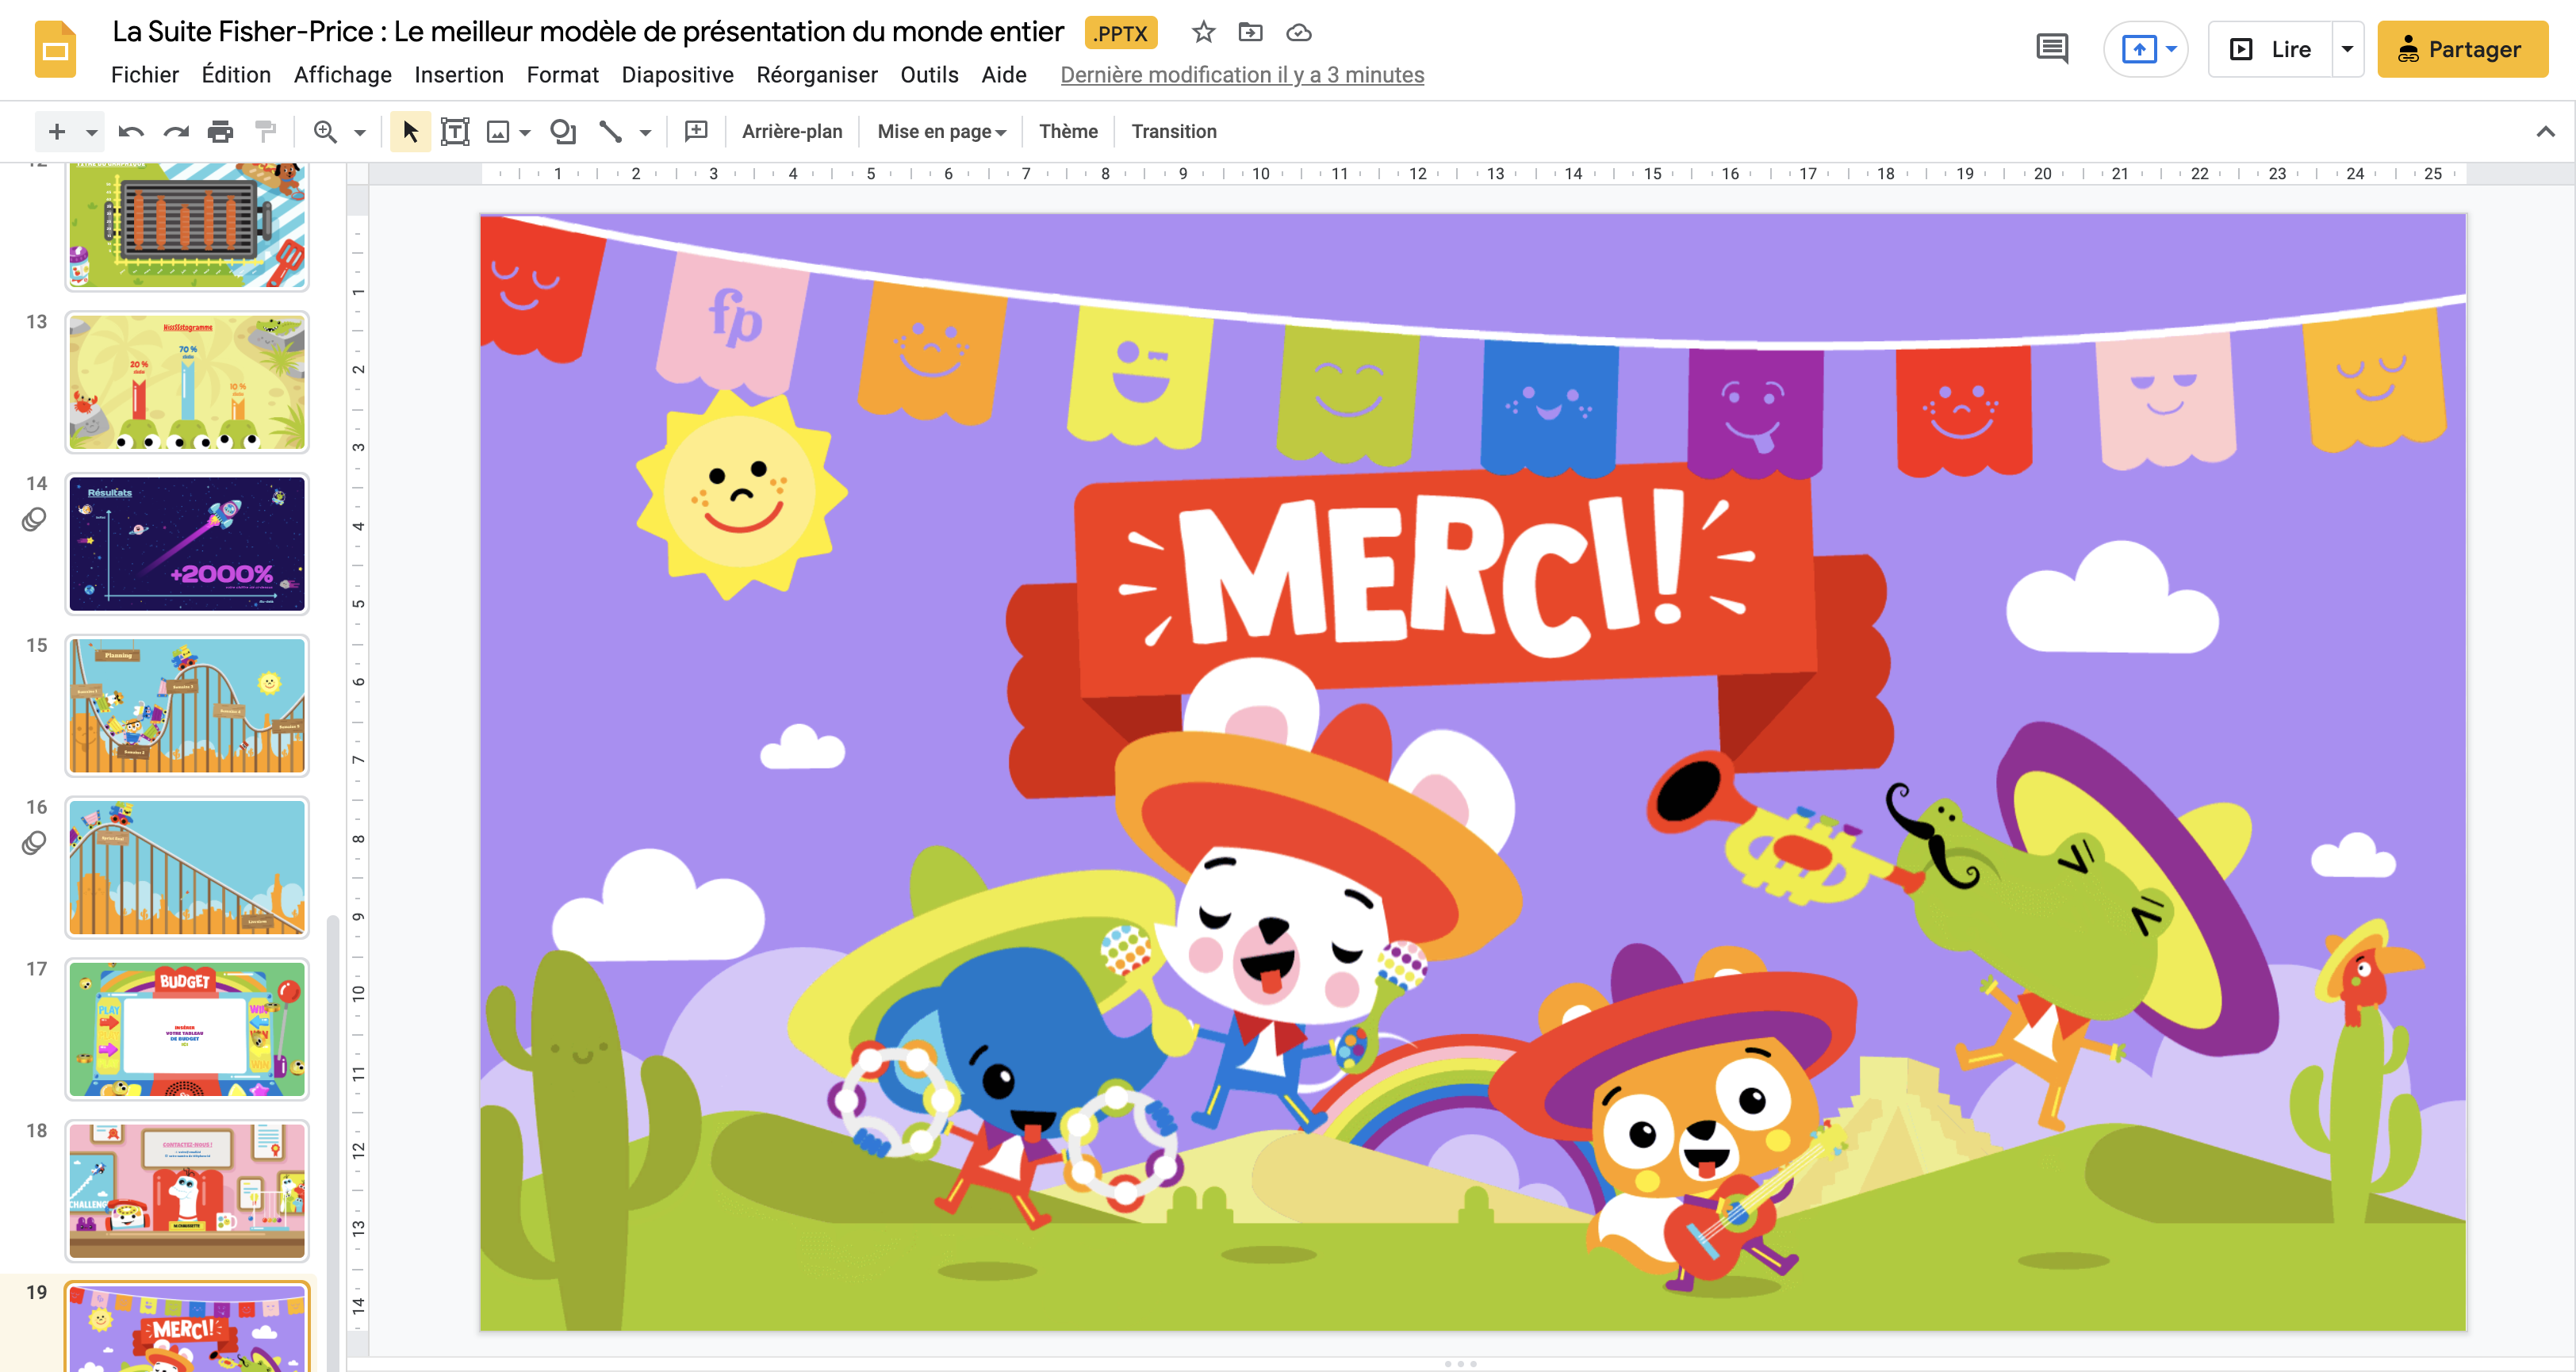Select slide 13 histogram thumbnail
2576x1372 pixels.
click(187, 382)
